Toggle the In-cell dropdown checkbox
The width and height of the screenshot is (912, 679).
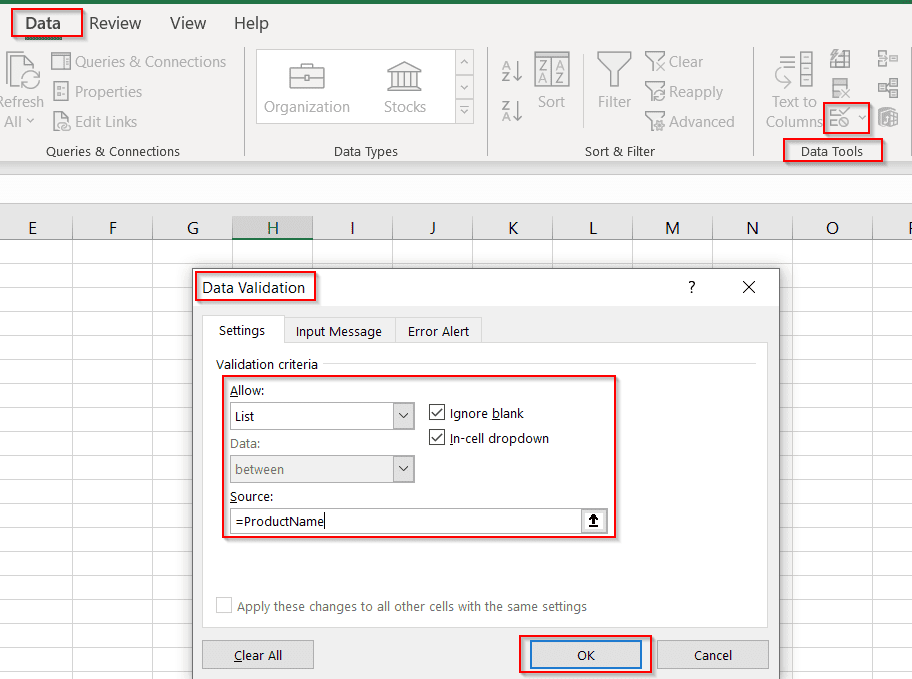point(437,437)
